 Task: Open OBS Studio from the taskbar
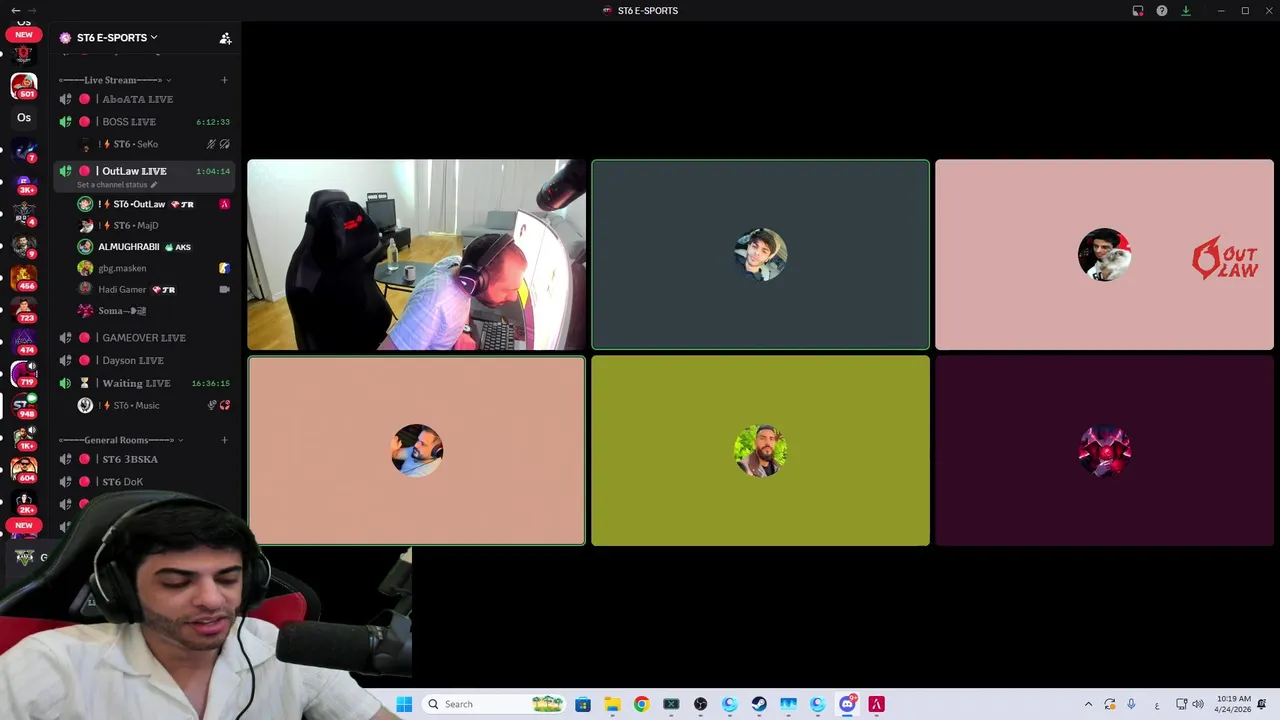[x=700, y=704]
